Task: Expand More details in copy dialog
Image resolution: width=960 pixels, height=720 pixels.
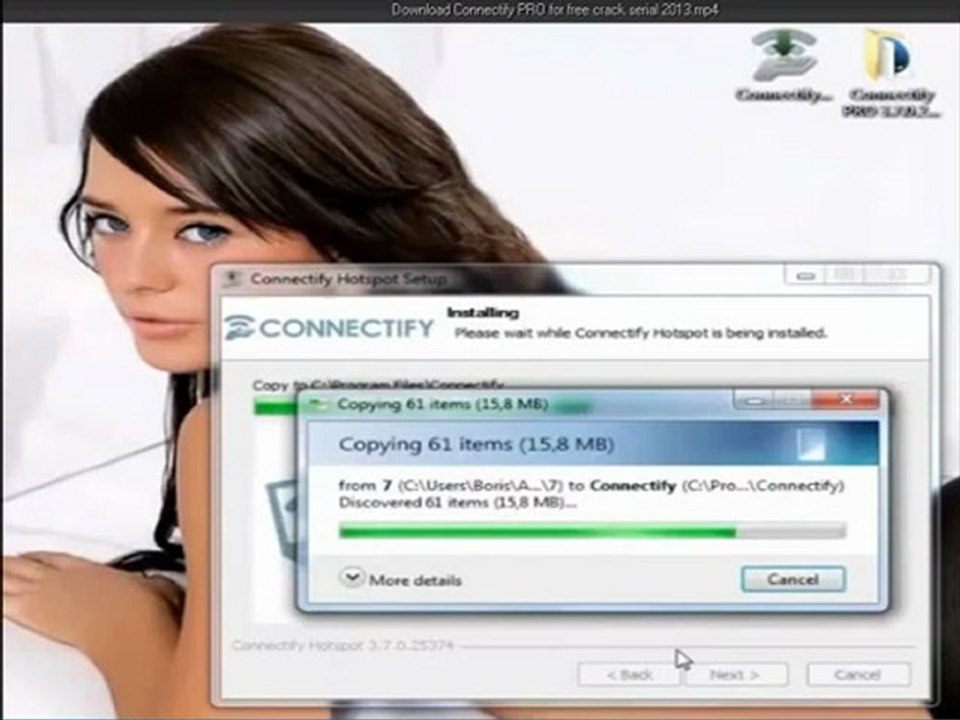Action: [x=400, y=579]
